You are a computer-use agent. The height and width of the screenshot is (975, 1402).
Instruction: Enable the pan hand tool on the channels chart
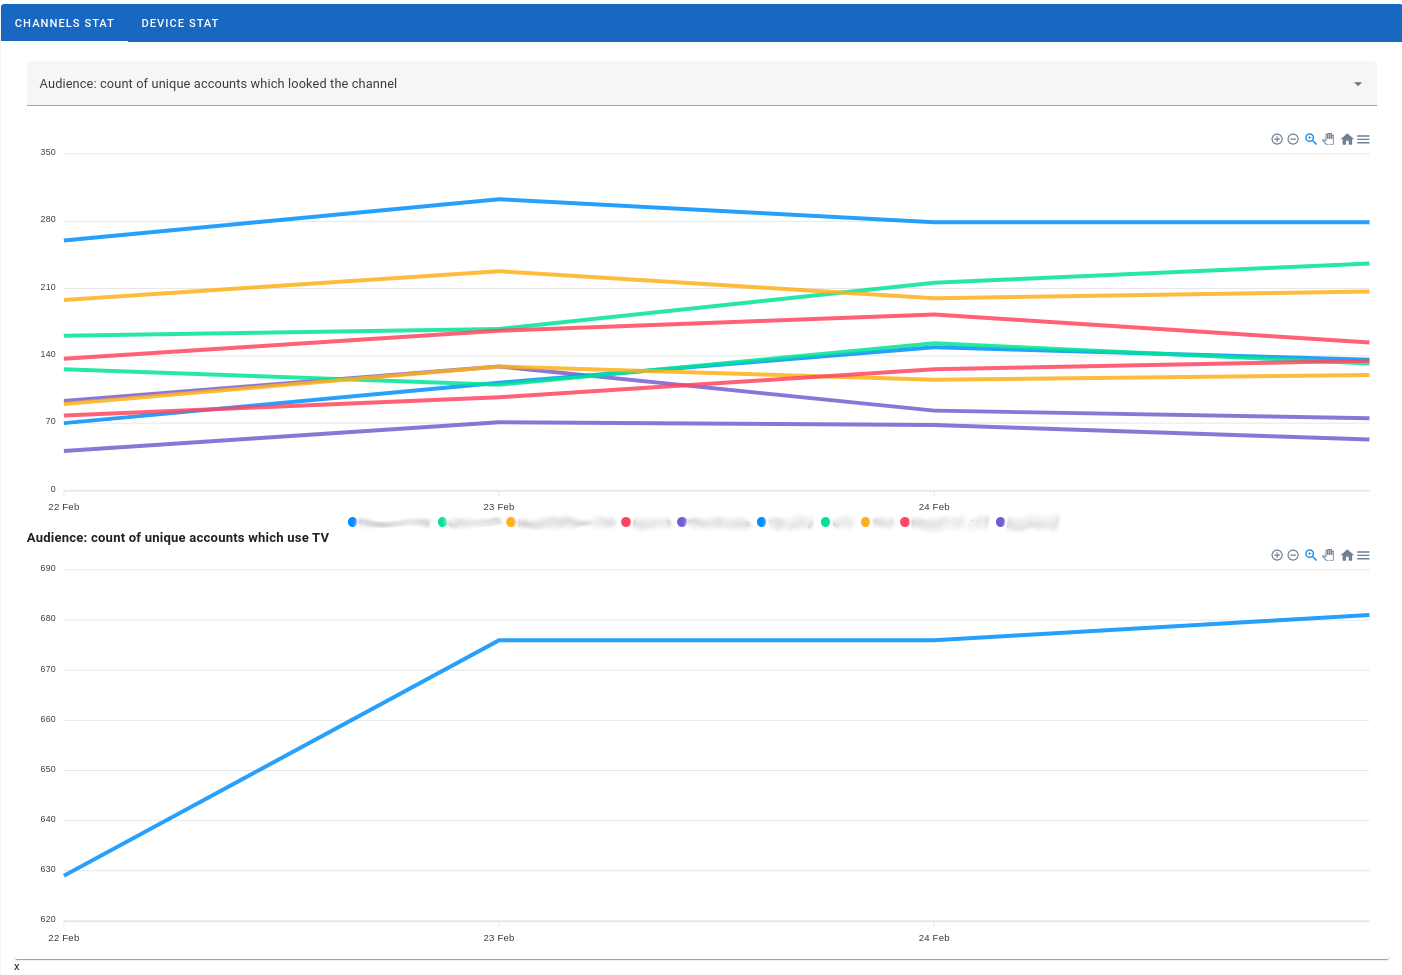click(1328, 140)
